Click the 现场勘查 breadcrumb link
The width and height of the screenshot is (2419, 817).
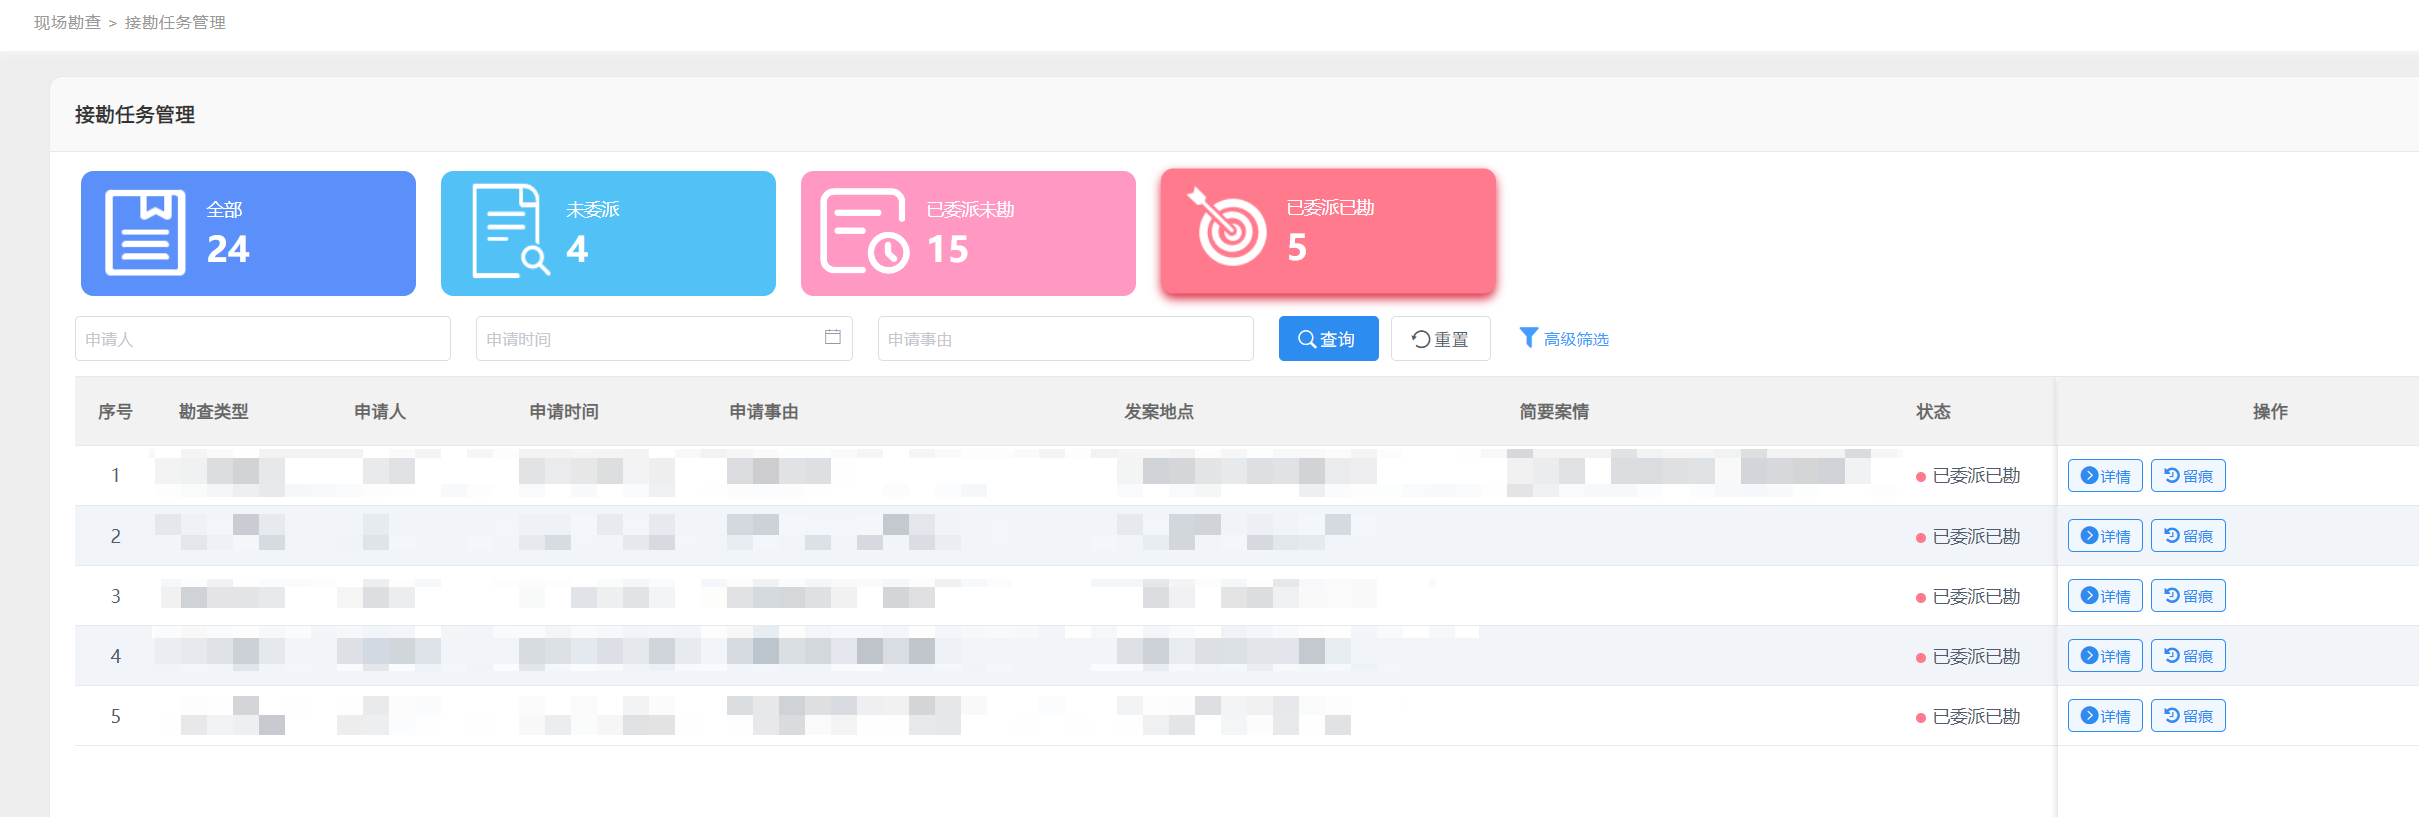pos(67,22)
